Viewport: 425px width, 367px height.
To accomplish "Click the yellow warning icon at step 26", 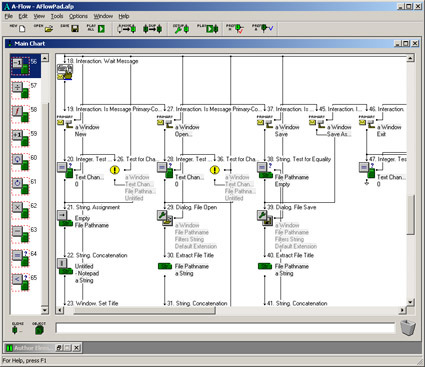I will 114,170.
